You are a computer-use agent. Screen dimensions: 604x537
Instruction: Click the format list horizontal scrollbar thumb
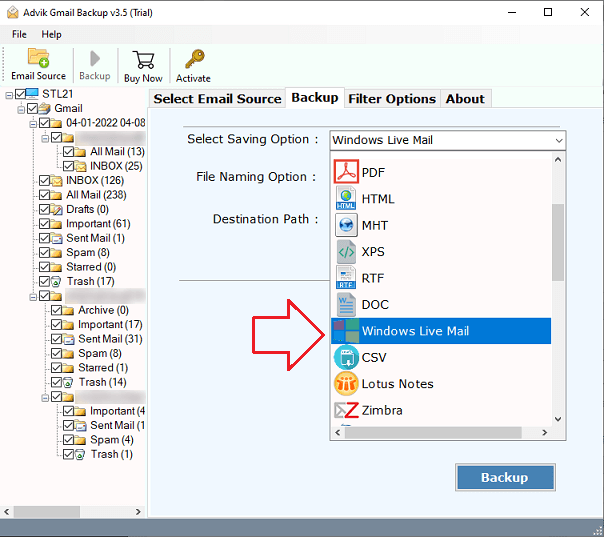pyautogui.click(x=433, y=433)
